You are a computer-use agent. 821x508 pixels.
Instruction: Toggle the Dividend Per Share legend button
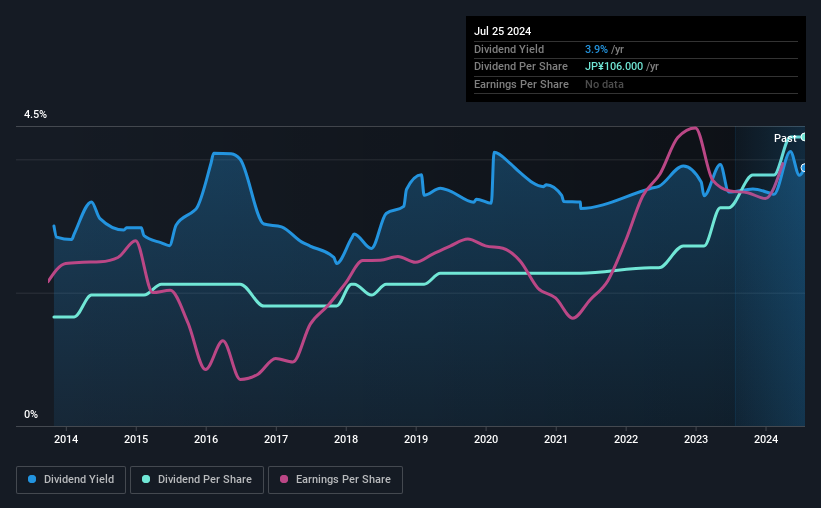click(197, 480)
